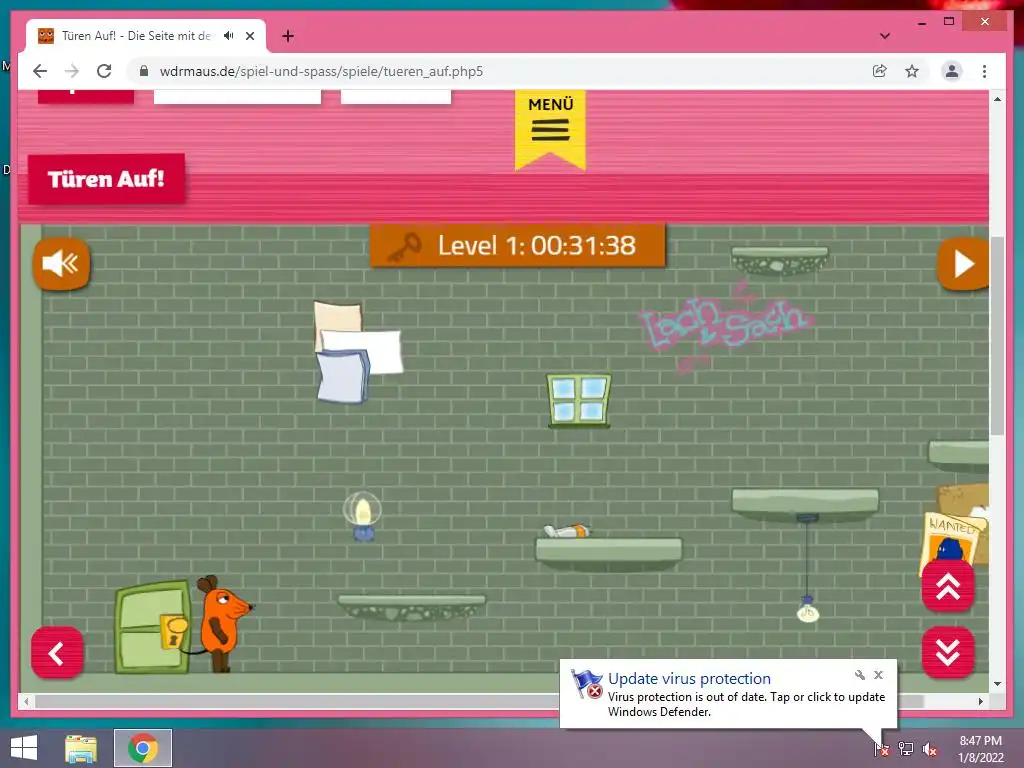Go back in browser history

(40, 71)
